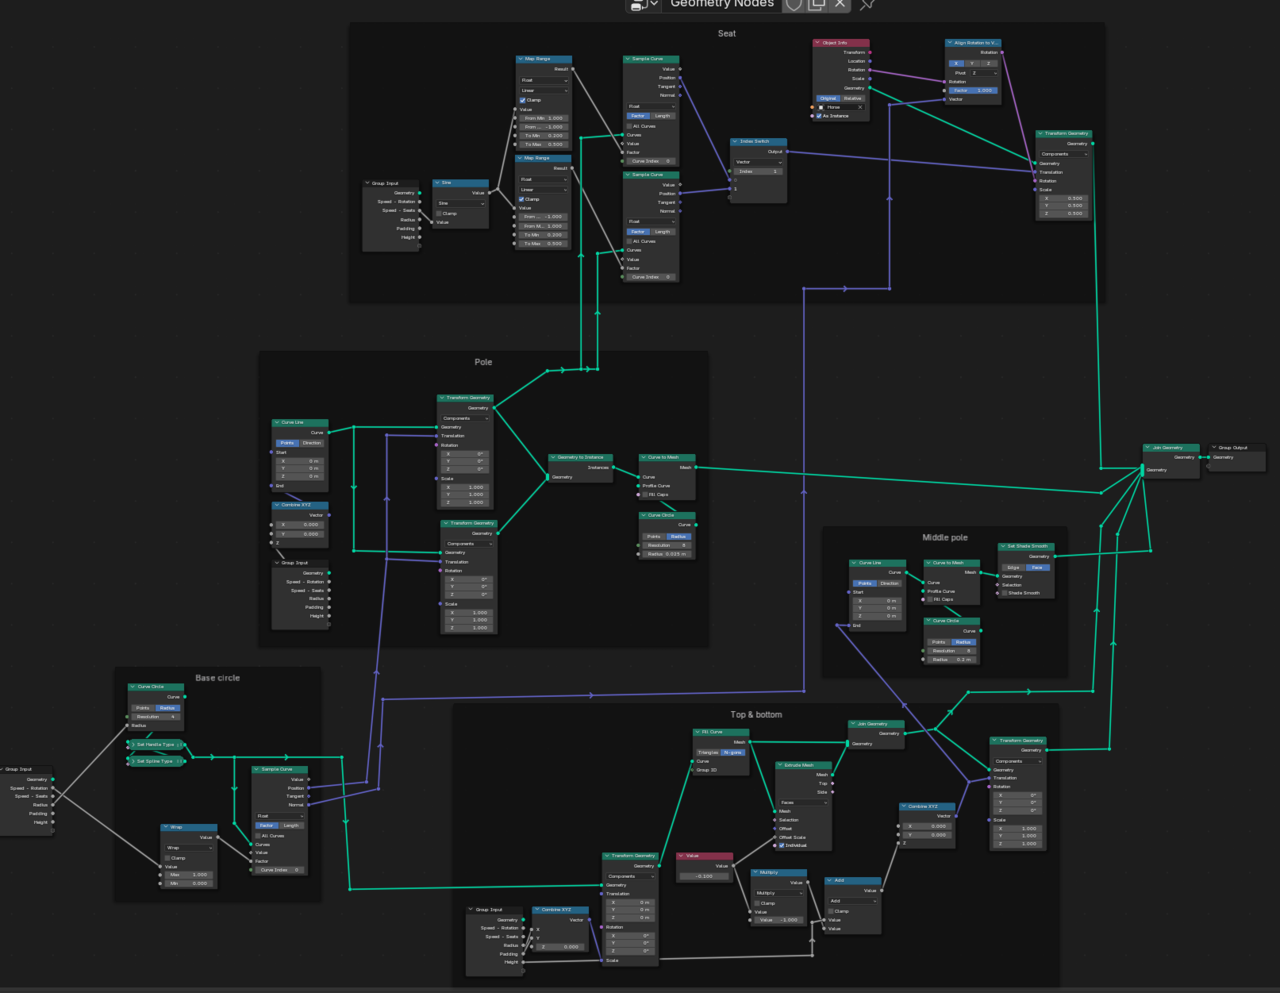Click the Seat frame label
The width and height of the screenshot is (1280, 993).
tap(727, 34)
